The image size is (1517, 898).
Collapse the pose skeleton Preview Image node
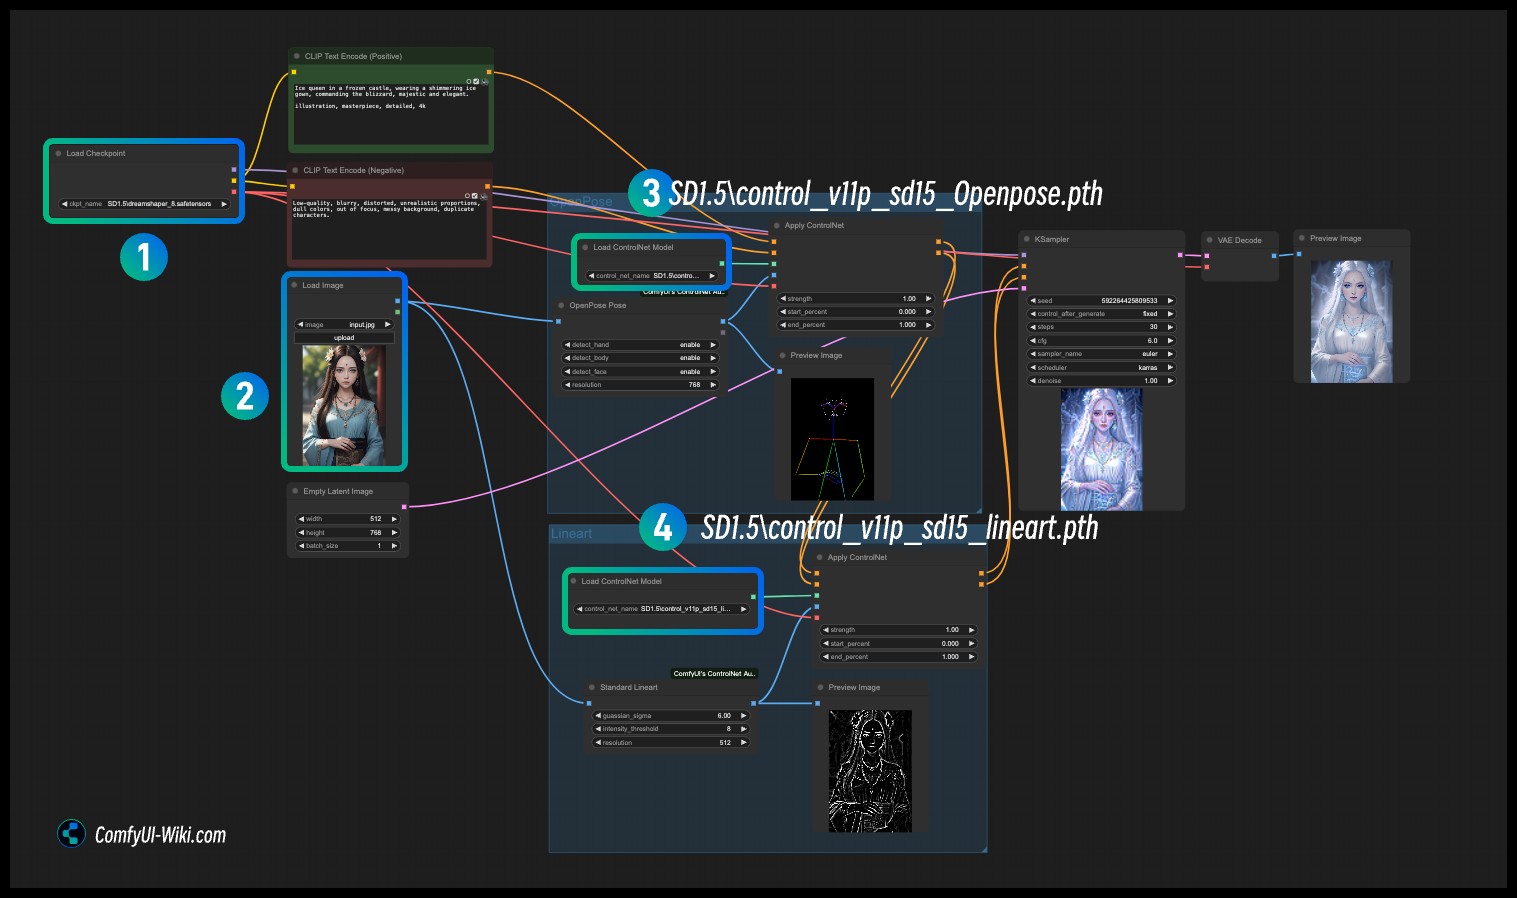pyautogui.click(x=783, y=355)
